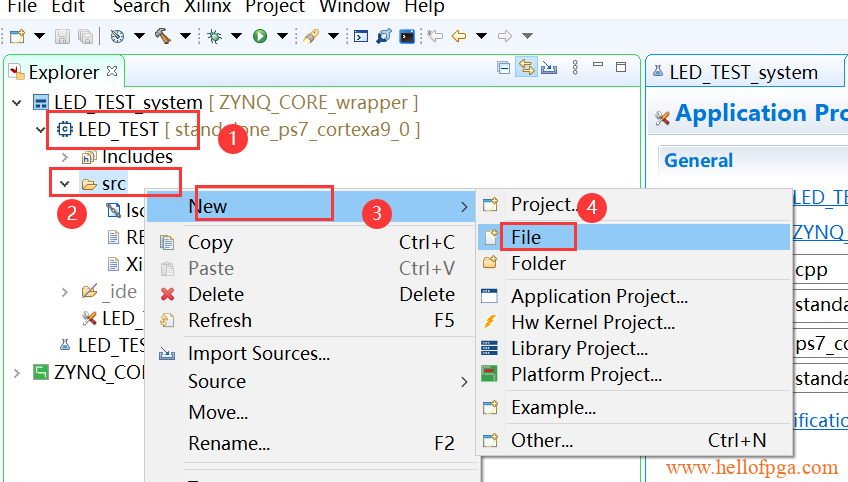Click the yellow Back navigation arrow
848x482 pixels.
click(459, 36)
